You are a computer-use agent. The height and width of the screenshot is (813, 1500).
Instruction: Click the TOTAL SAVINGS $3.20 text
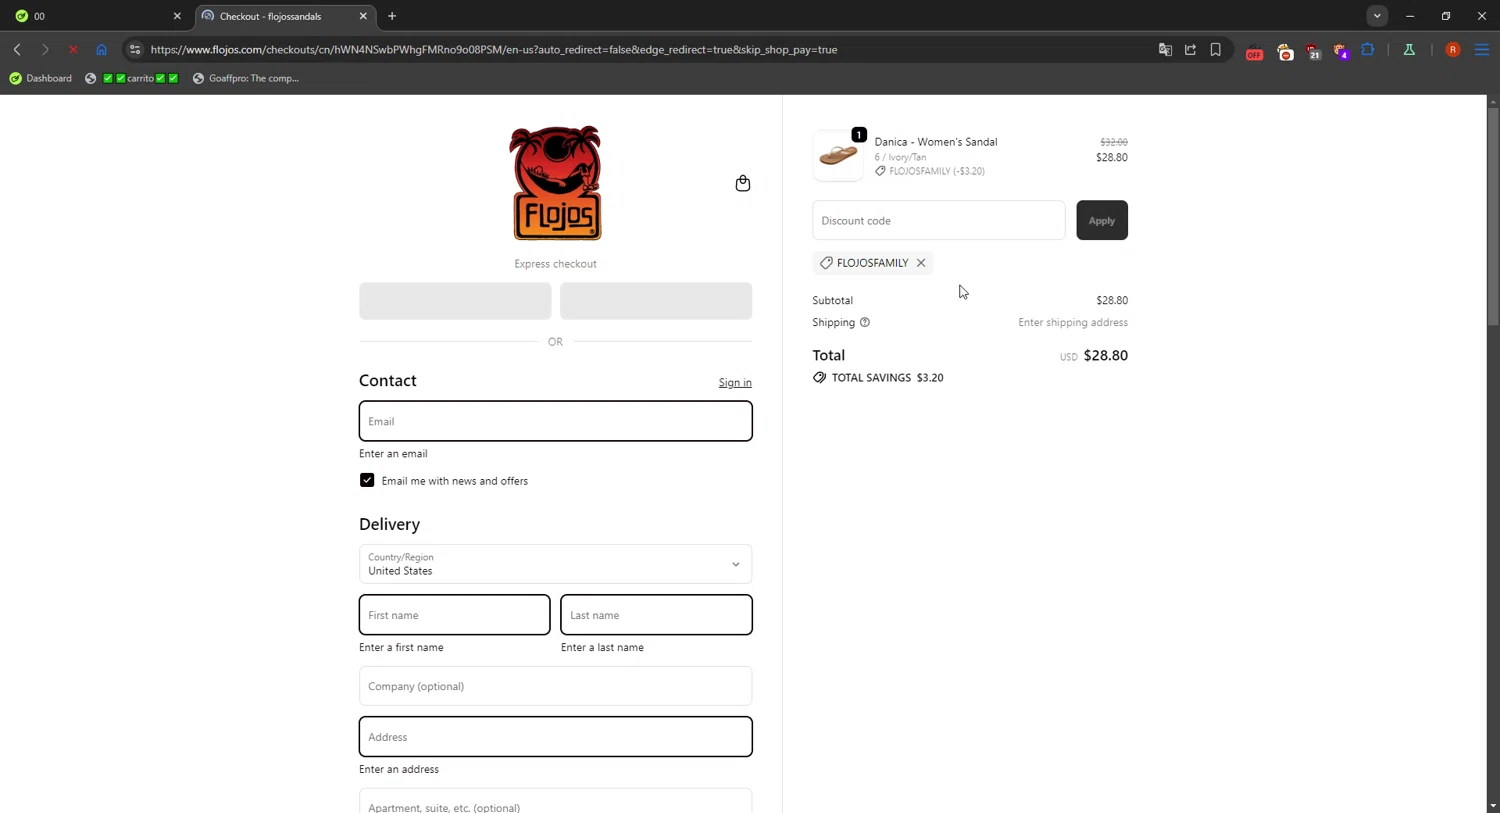(x=887, y=378)
